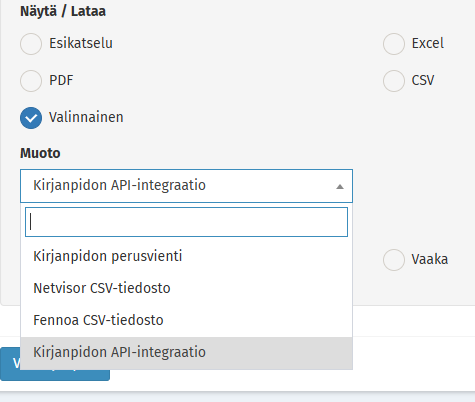Click the CSV label text
This screenshot has height=402, width=475.
click(423, 80)
